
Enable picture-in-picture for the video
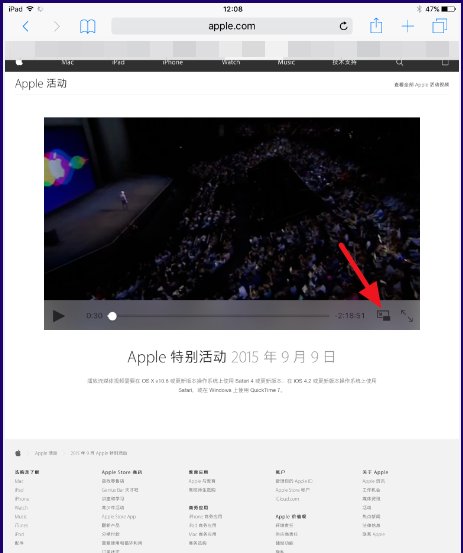[x=383, y=315]
